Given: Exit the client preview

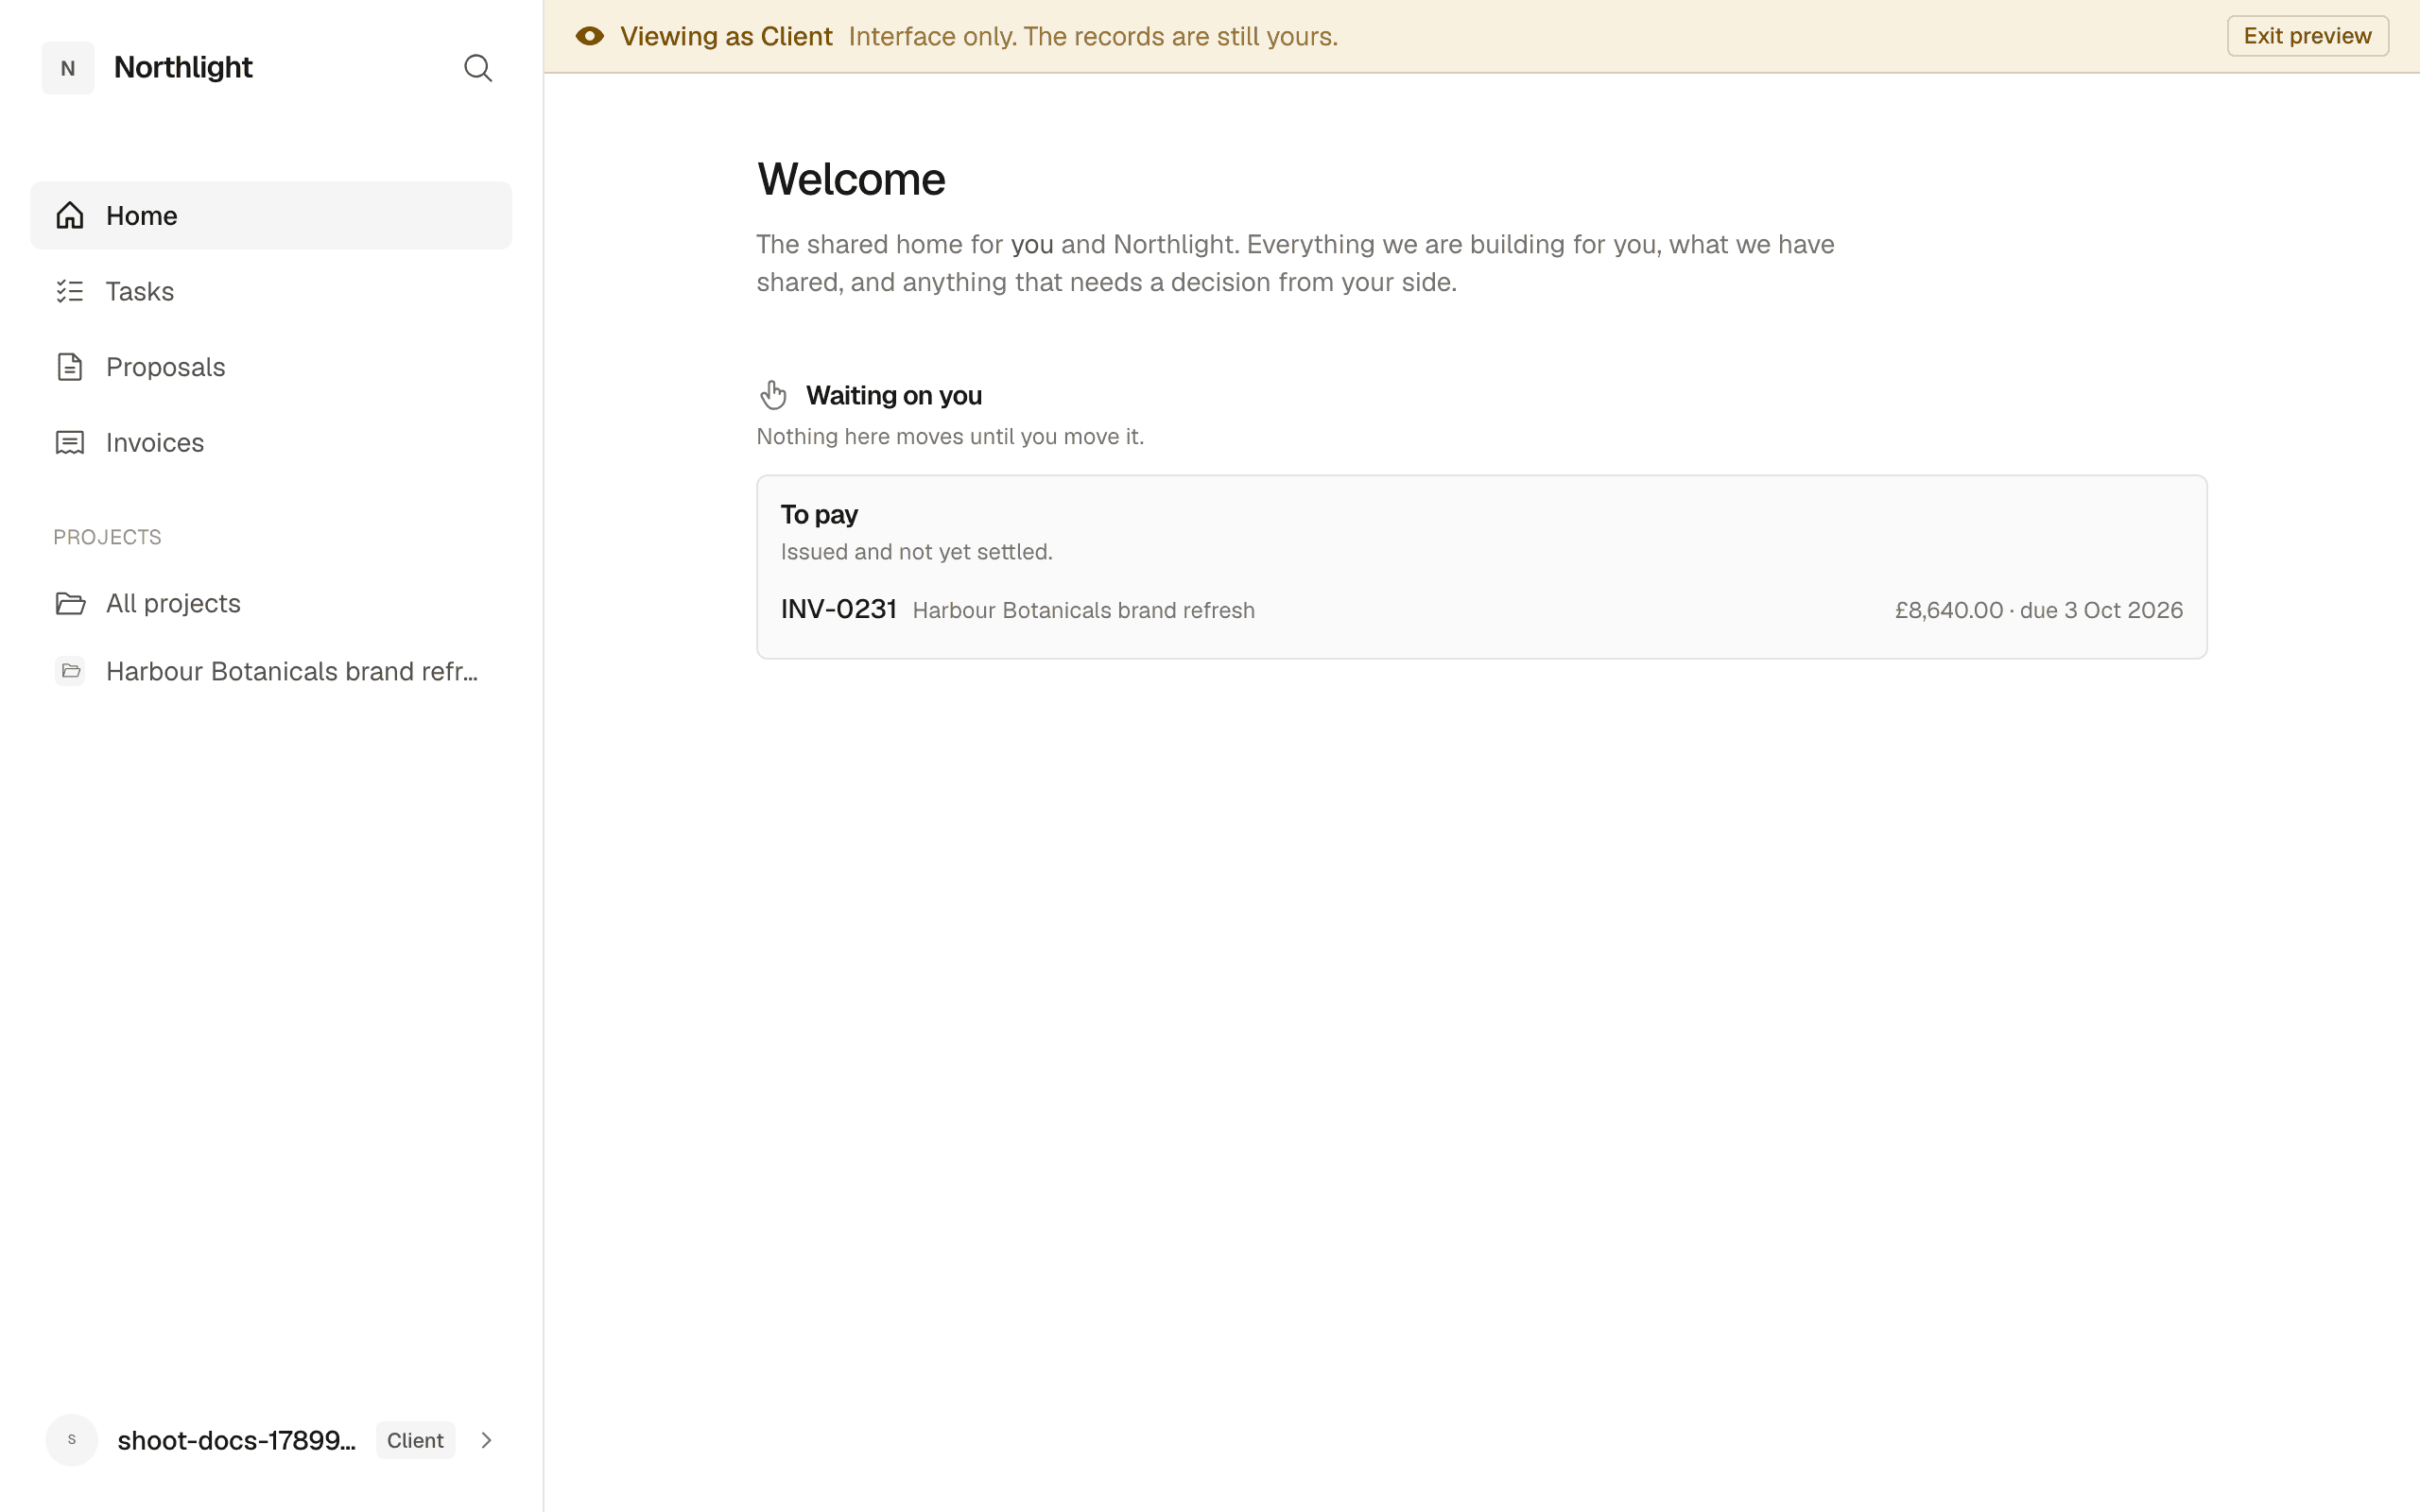Looking at the screenshot, I should pos(2307,36).
